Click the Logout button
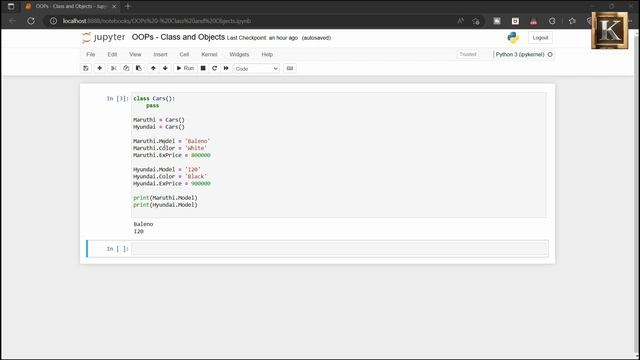This screenshot has height=360, width=640. [x=540, y=38]
